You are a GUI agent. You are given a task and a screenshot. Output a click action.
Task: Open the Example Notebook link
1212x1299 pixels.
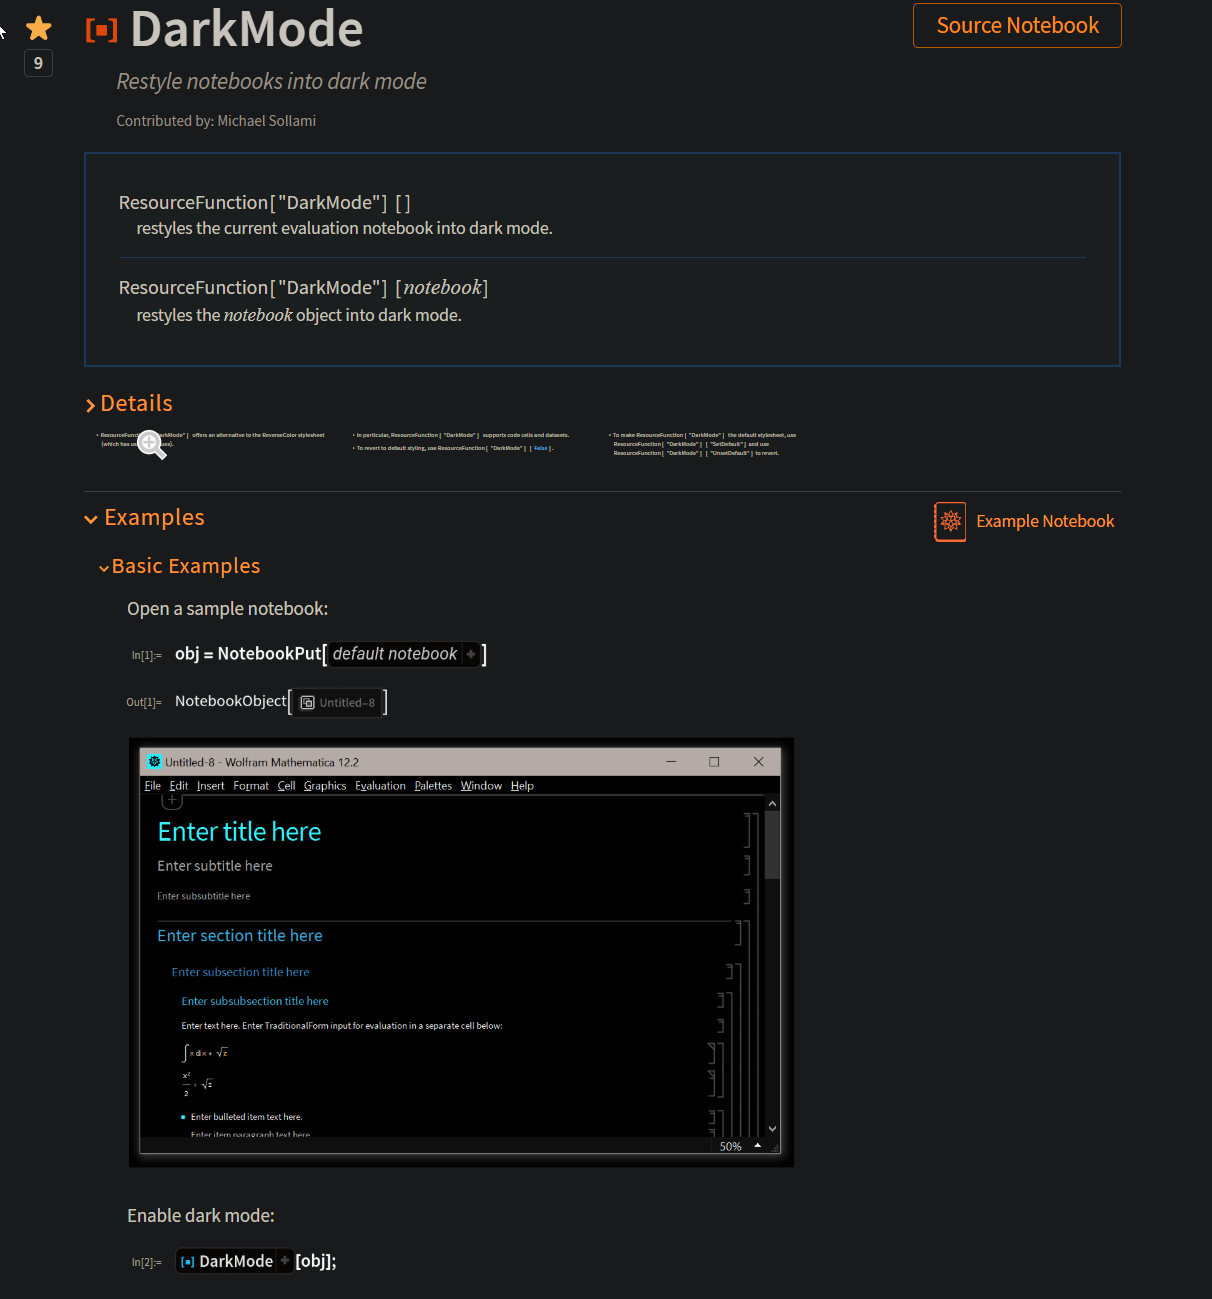1045,521
